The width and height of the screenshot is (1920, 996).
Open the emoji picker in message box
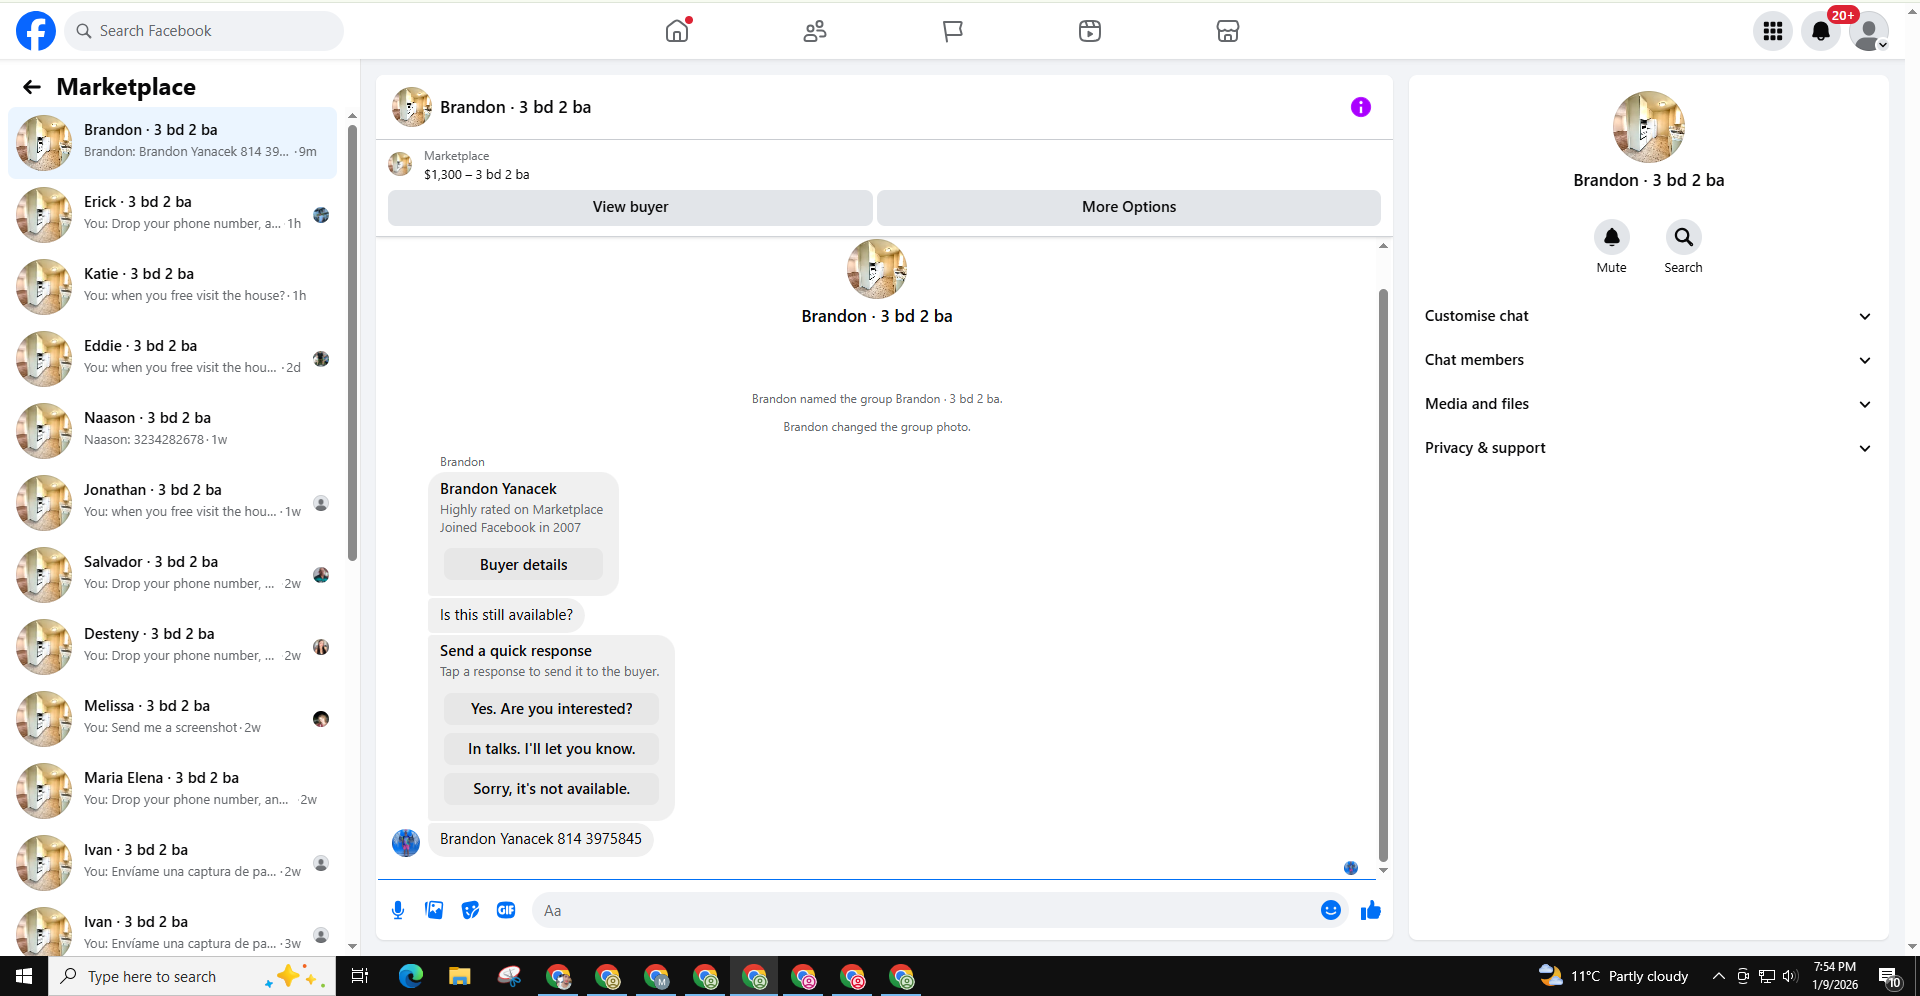point(1331,910)
